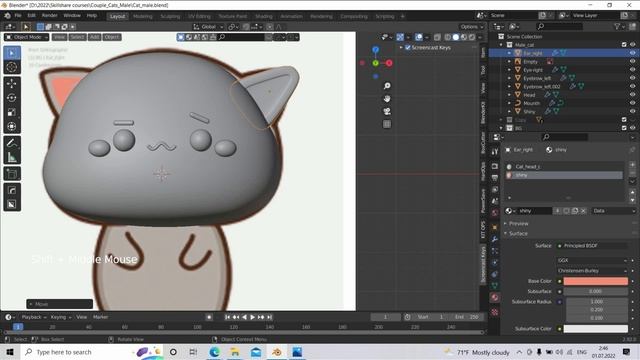Select the Add Cube tool
Image resolution: width=640 pixels, height=360 pixels.
tap(12, 174)
